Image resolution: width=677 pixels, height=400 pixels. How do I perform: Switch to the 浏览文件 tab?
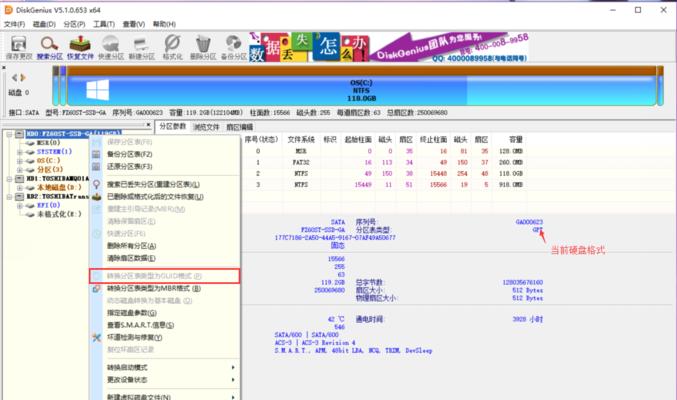[x=206, y=127]
